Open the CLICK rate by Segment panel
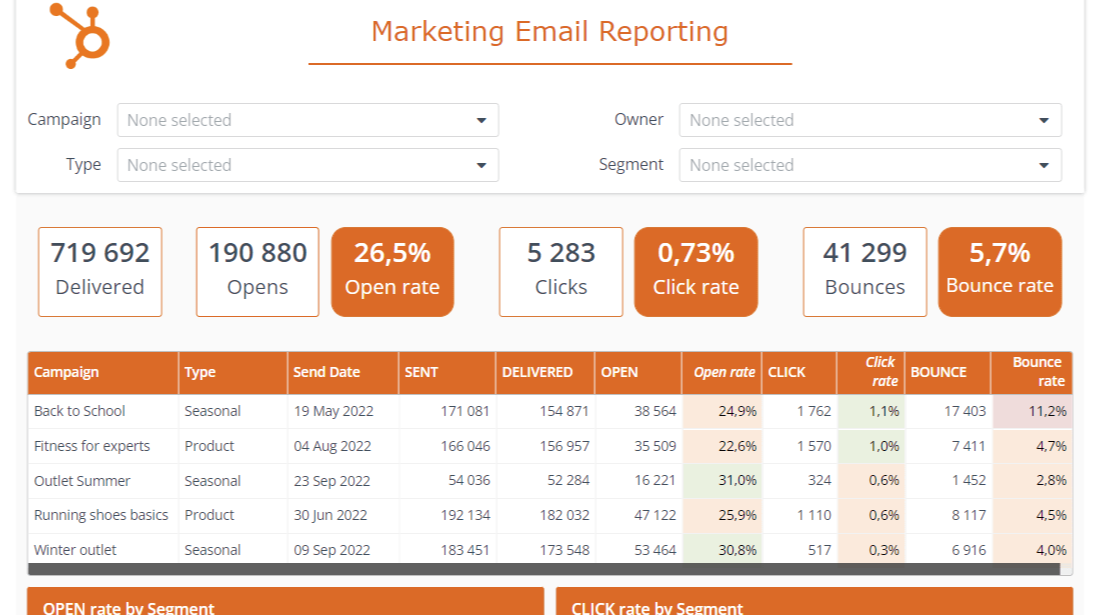Screen dimensions: 1093x615 coord(814,607)
